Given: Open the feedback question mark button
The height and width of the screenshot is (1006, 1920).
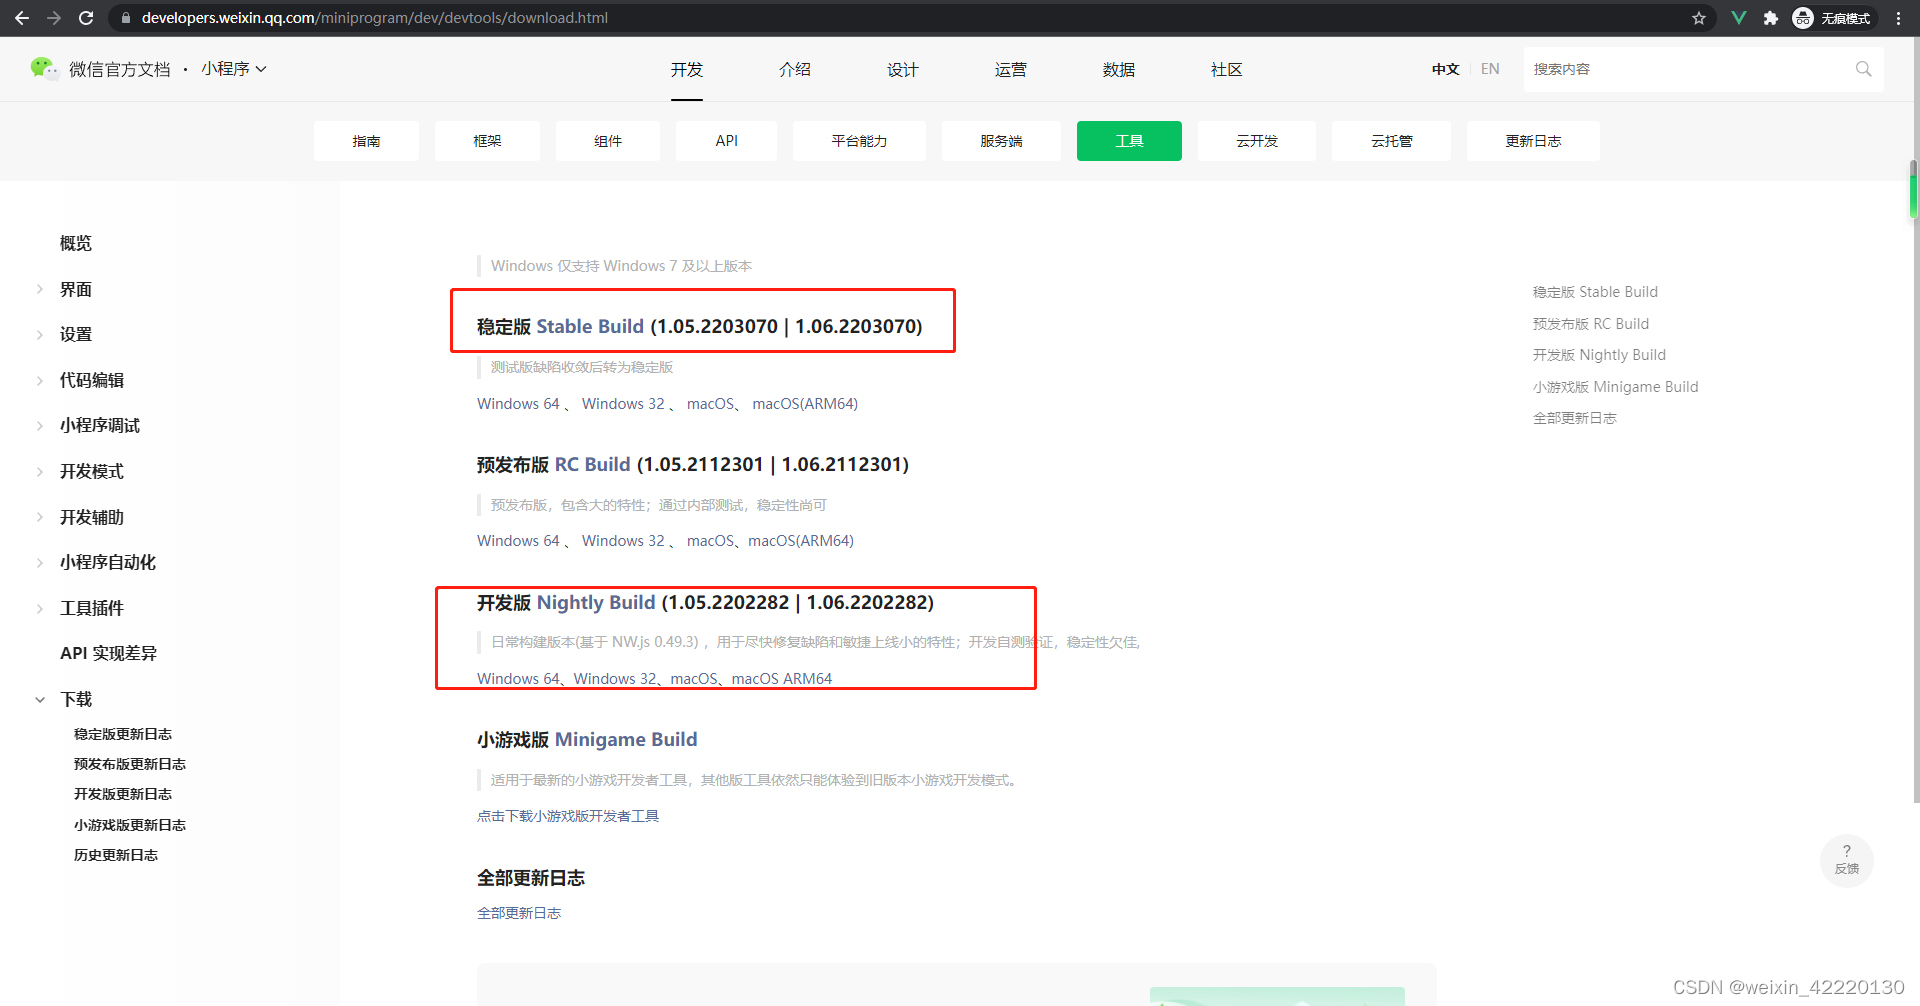Looking at the screenshot, I should (1847, 860).
